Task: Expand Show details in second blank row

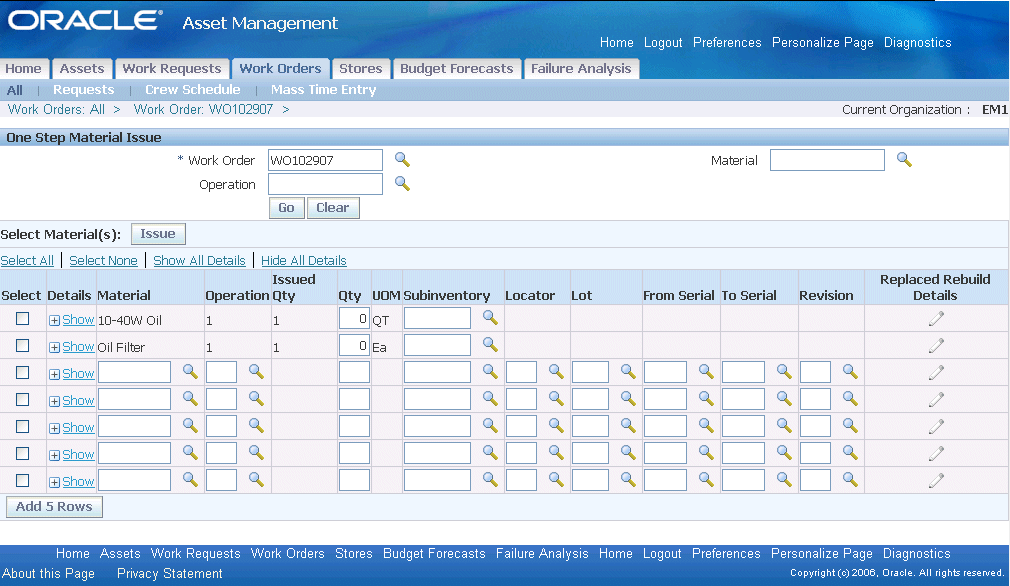Action: coord(71,401)
